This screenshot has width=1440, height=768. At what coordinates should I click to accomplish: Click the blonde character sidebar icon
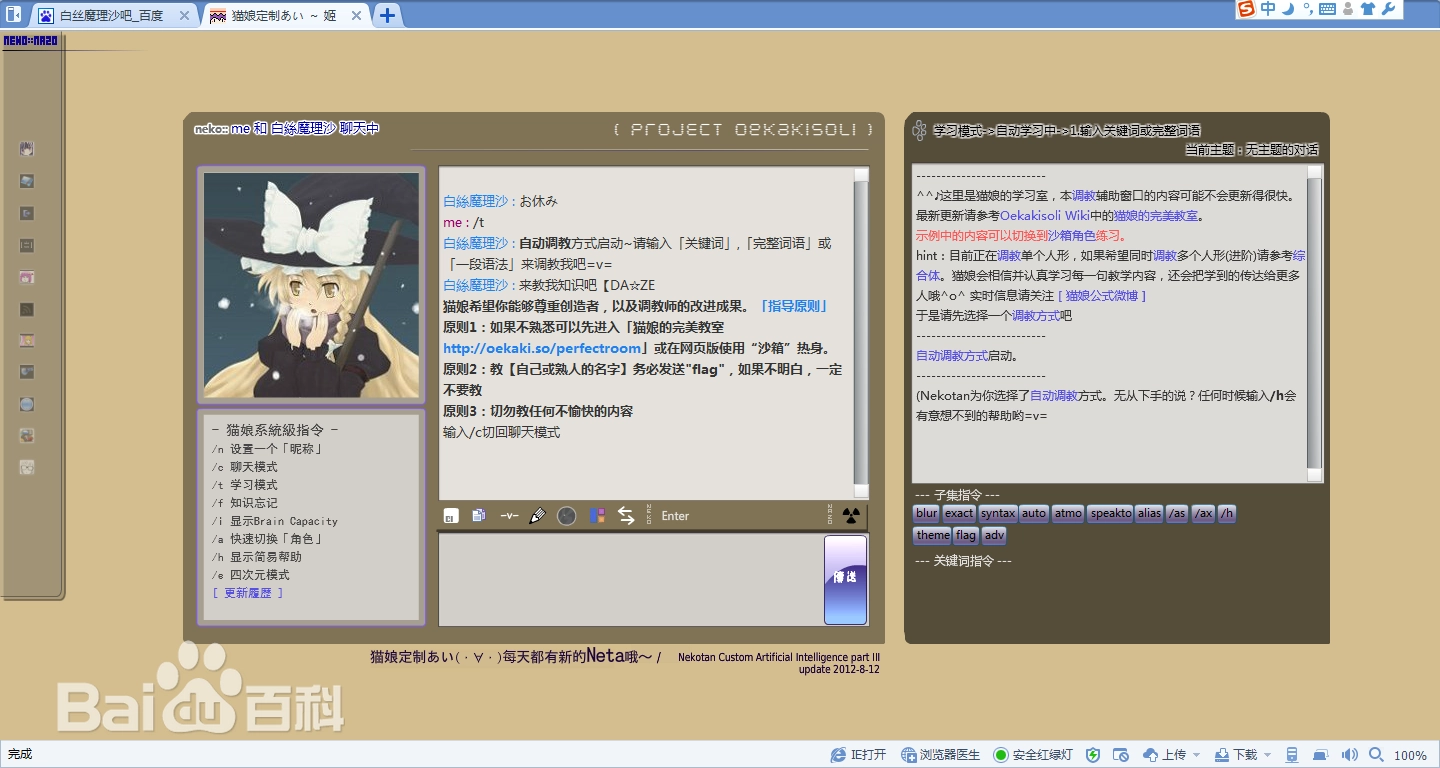(27, 341)
